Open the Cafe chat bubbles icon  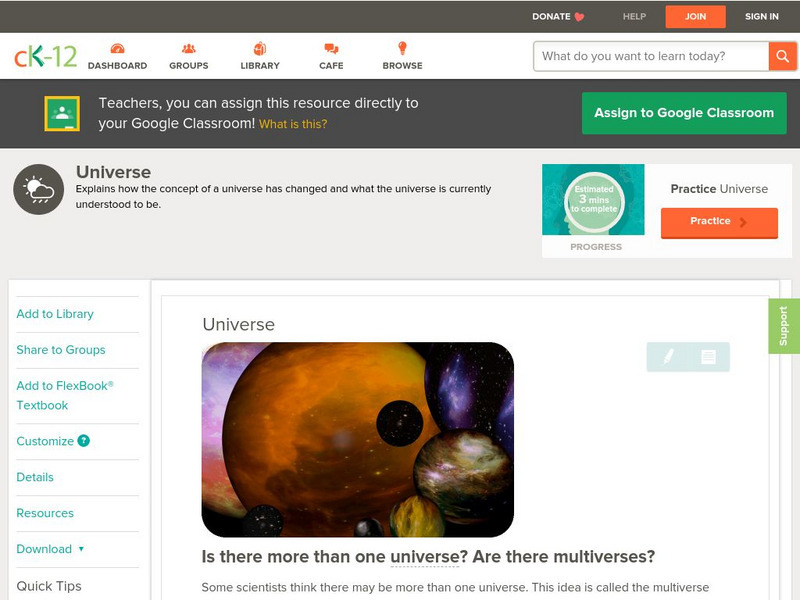point(331,48)
